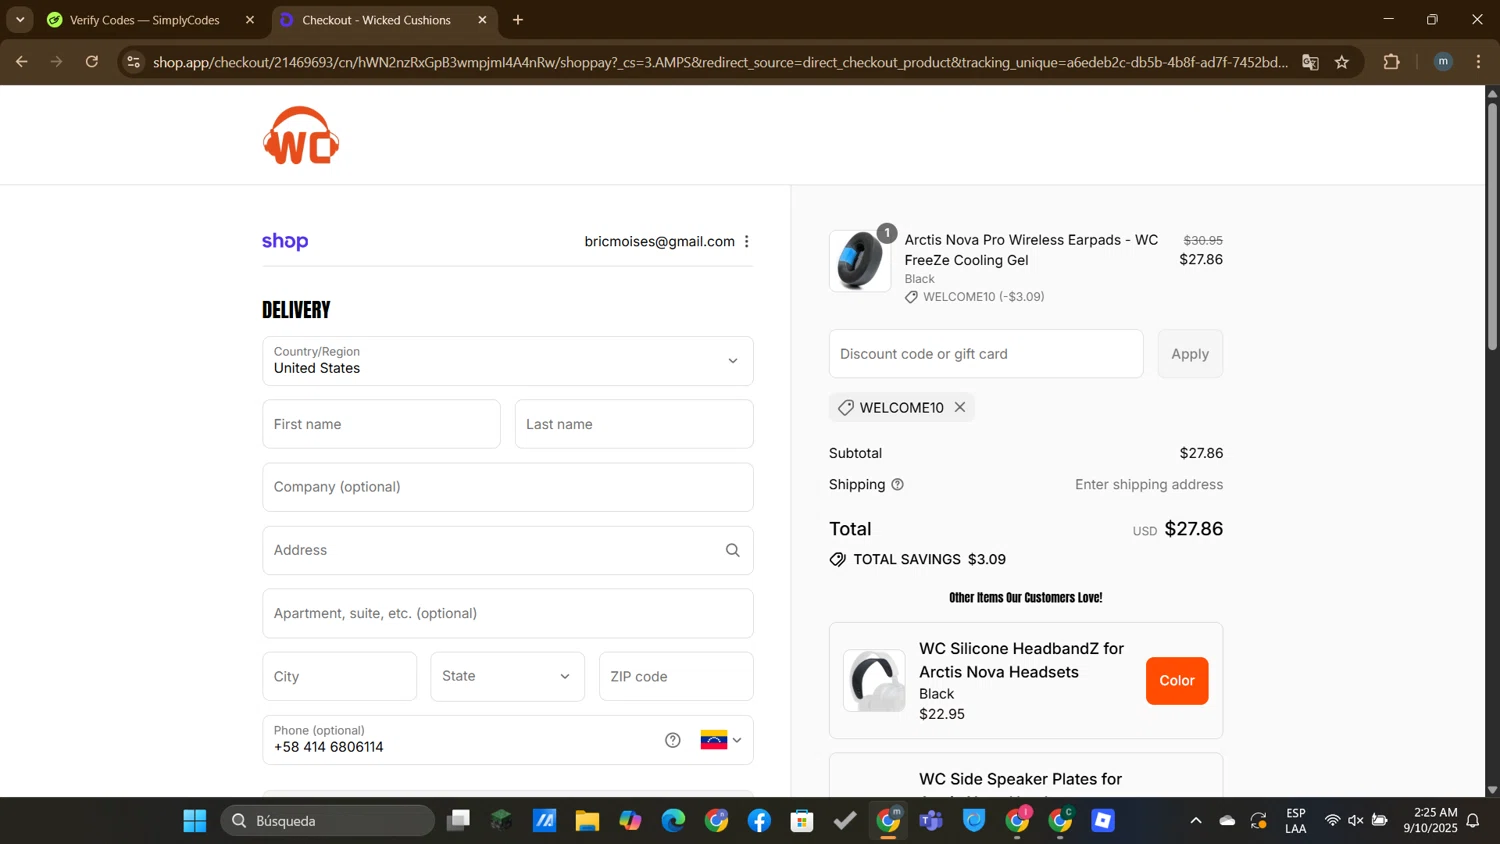
Task: Focus the First name field
Action: 381,424
